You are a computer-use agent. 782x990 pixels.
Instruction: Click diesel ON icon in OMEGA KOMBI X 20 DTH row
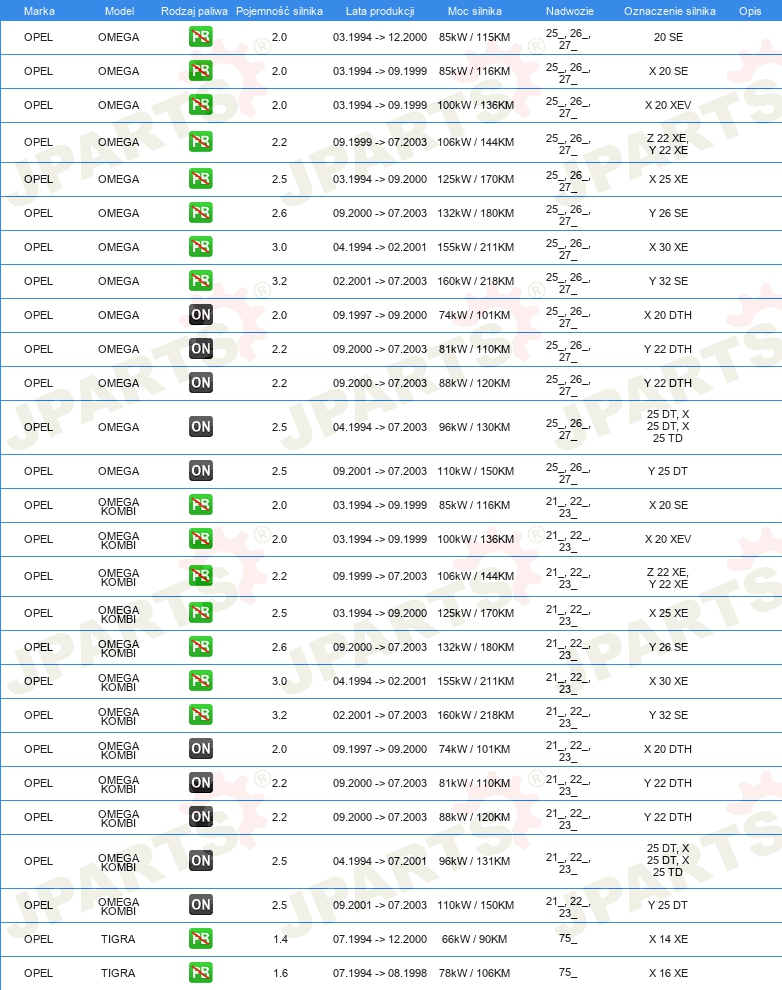(201, 749)
